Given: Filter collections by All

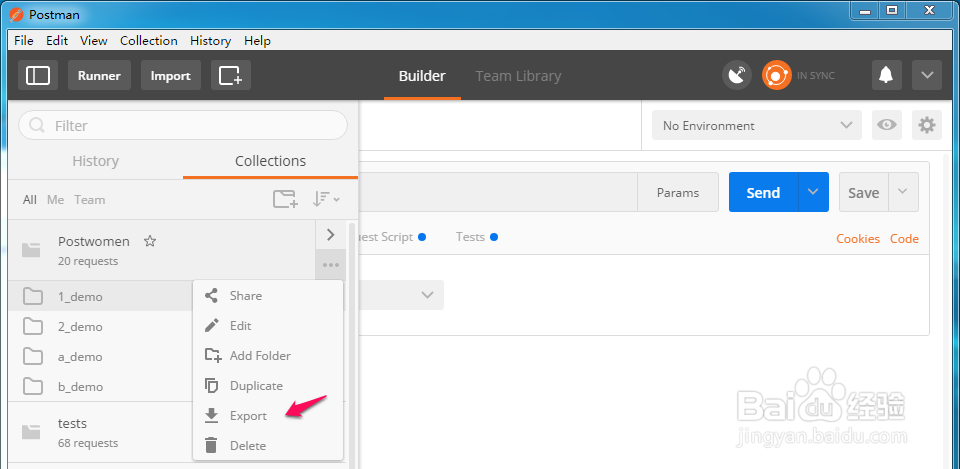Looking at the screenshot, I should [x=29, y=200].
